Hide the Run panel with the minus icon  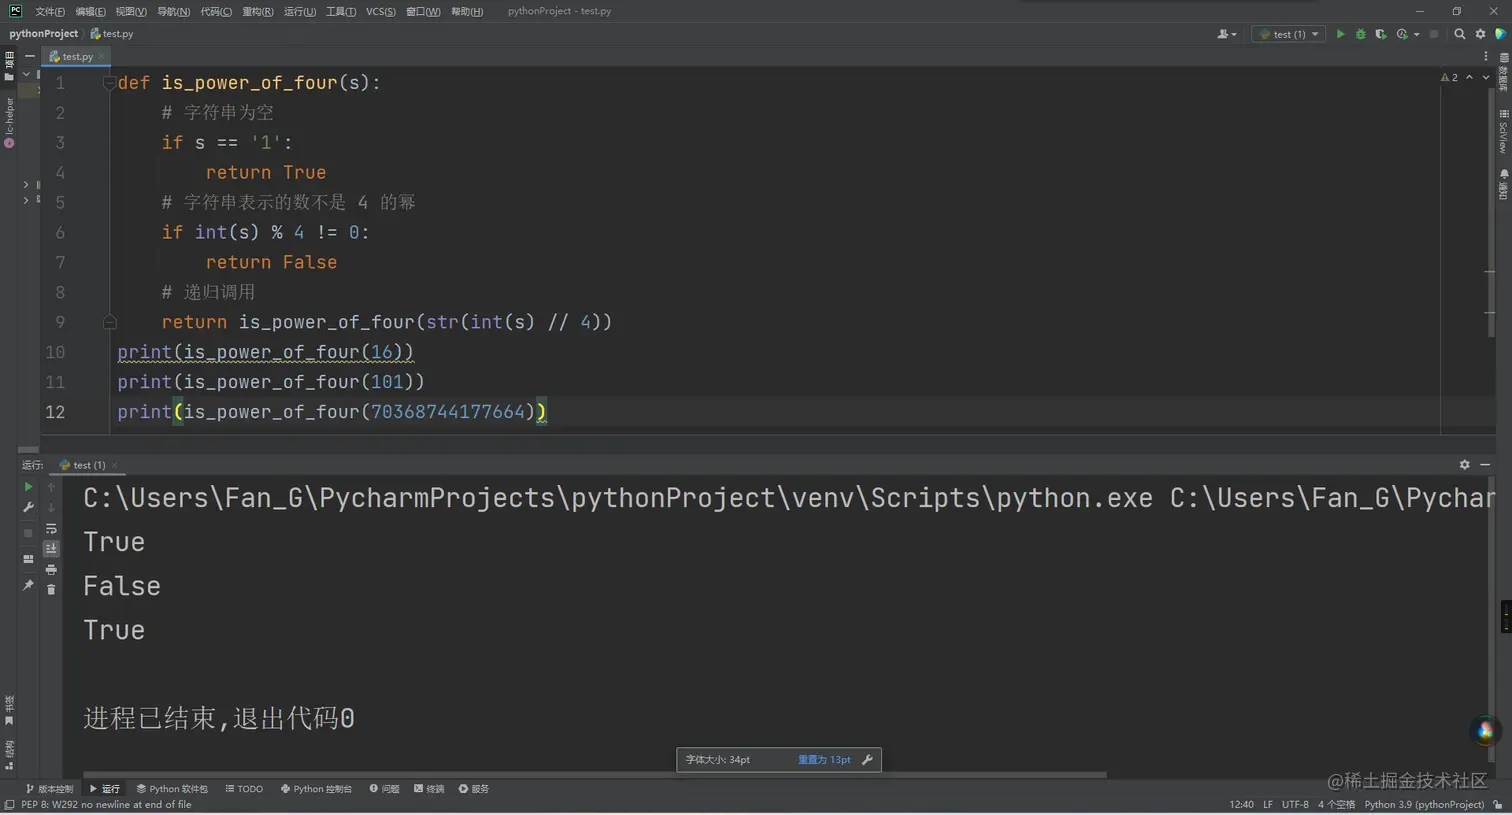(x=1485, y=465)
